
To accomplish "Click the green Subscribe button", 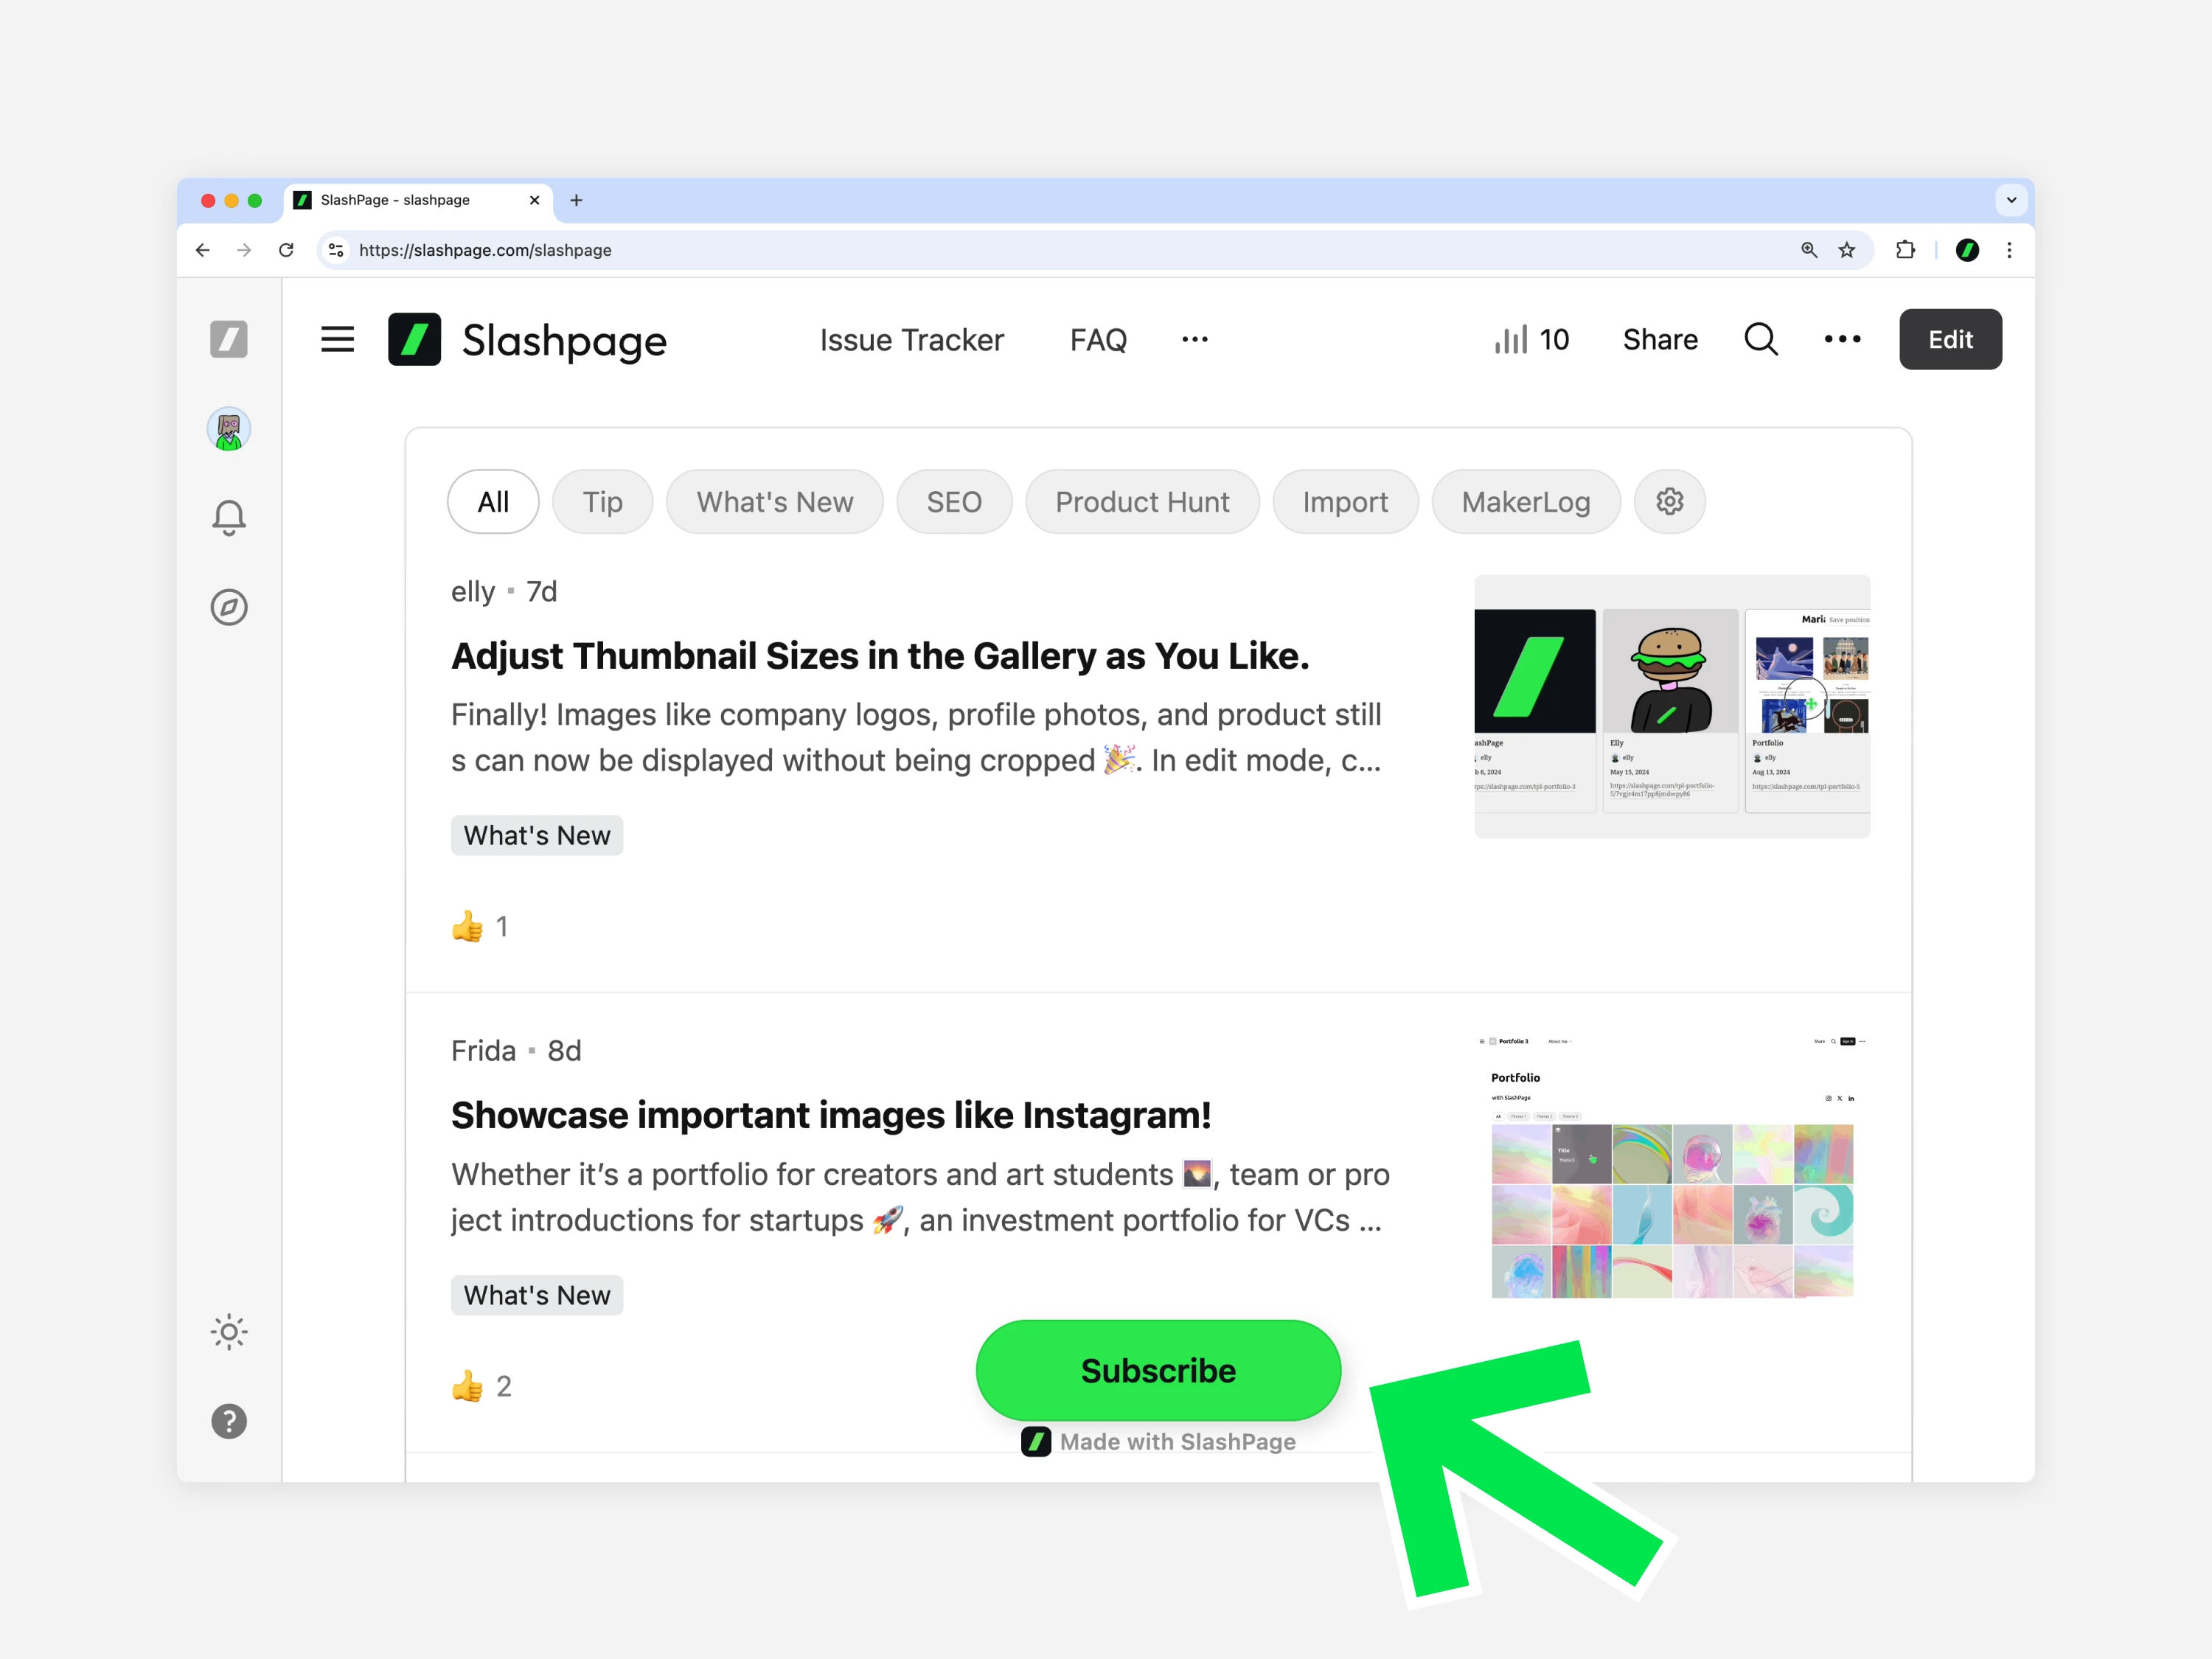I will (1158, 1370).
